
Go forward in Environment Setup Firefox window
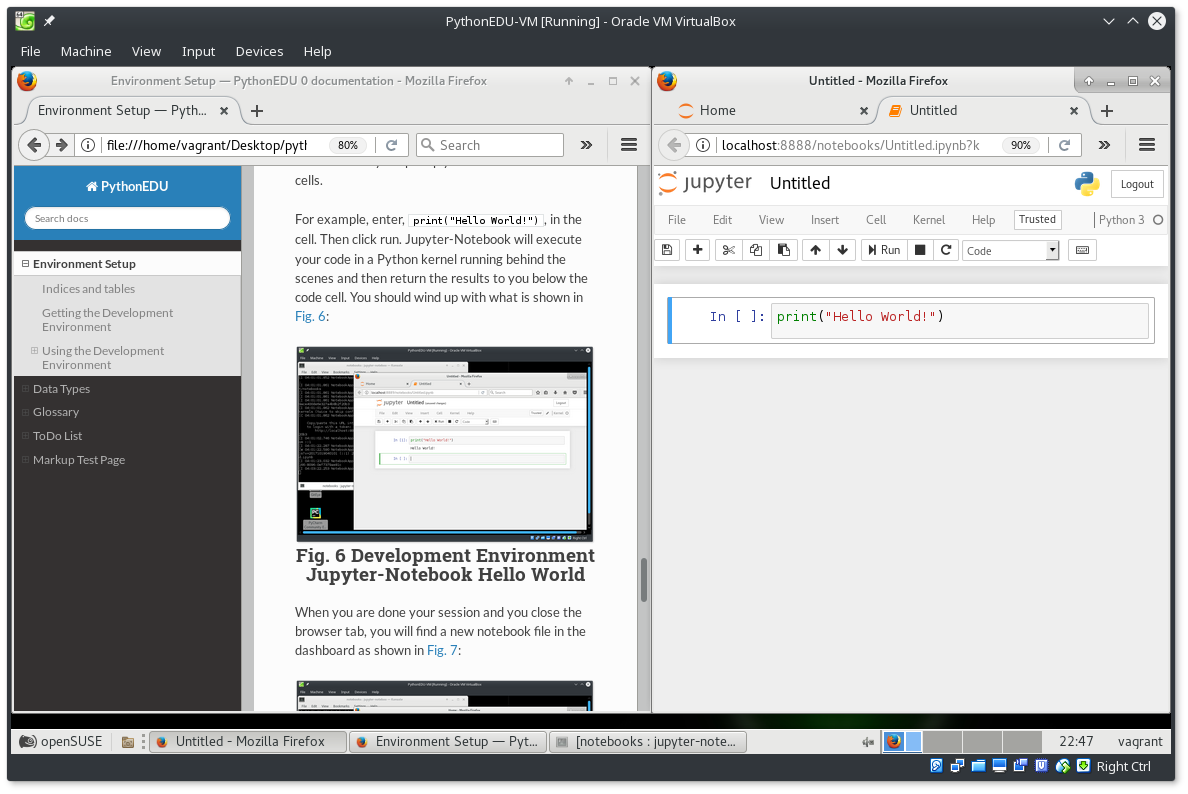(x=62, y=145)
